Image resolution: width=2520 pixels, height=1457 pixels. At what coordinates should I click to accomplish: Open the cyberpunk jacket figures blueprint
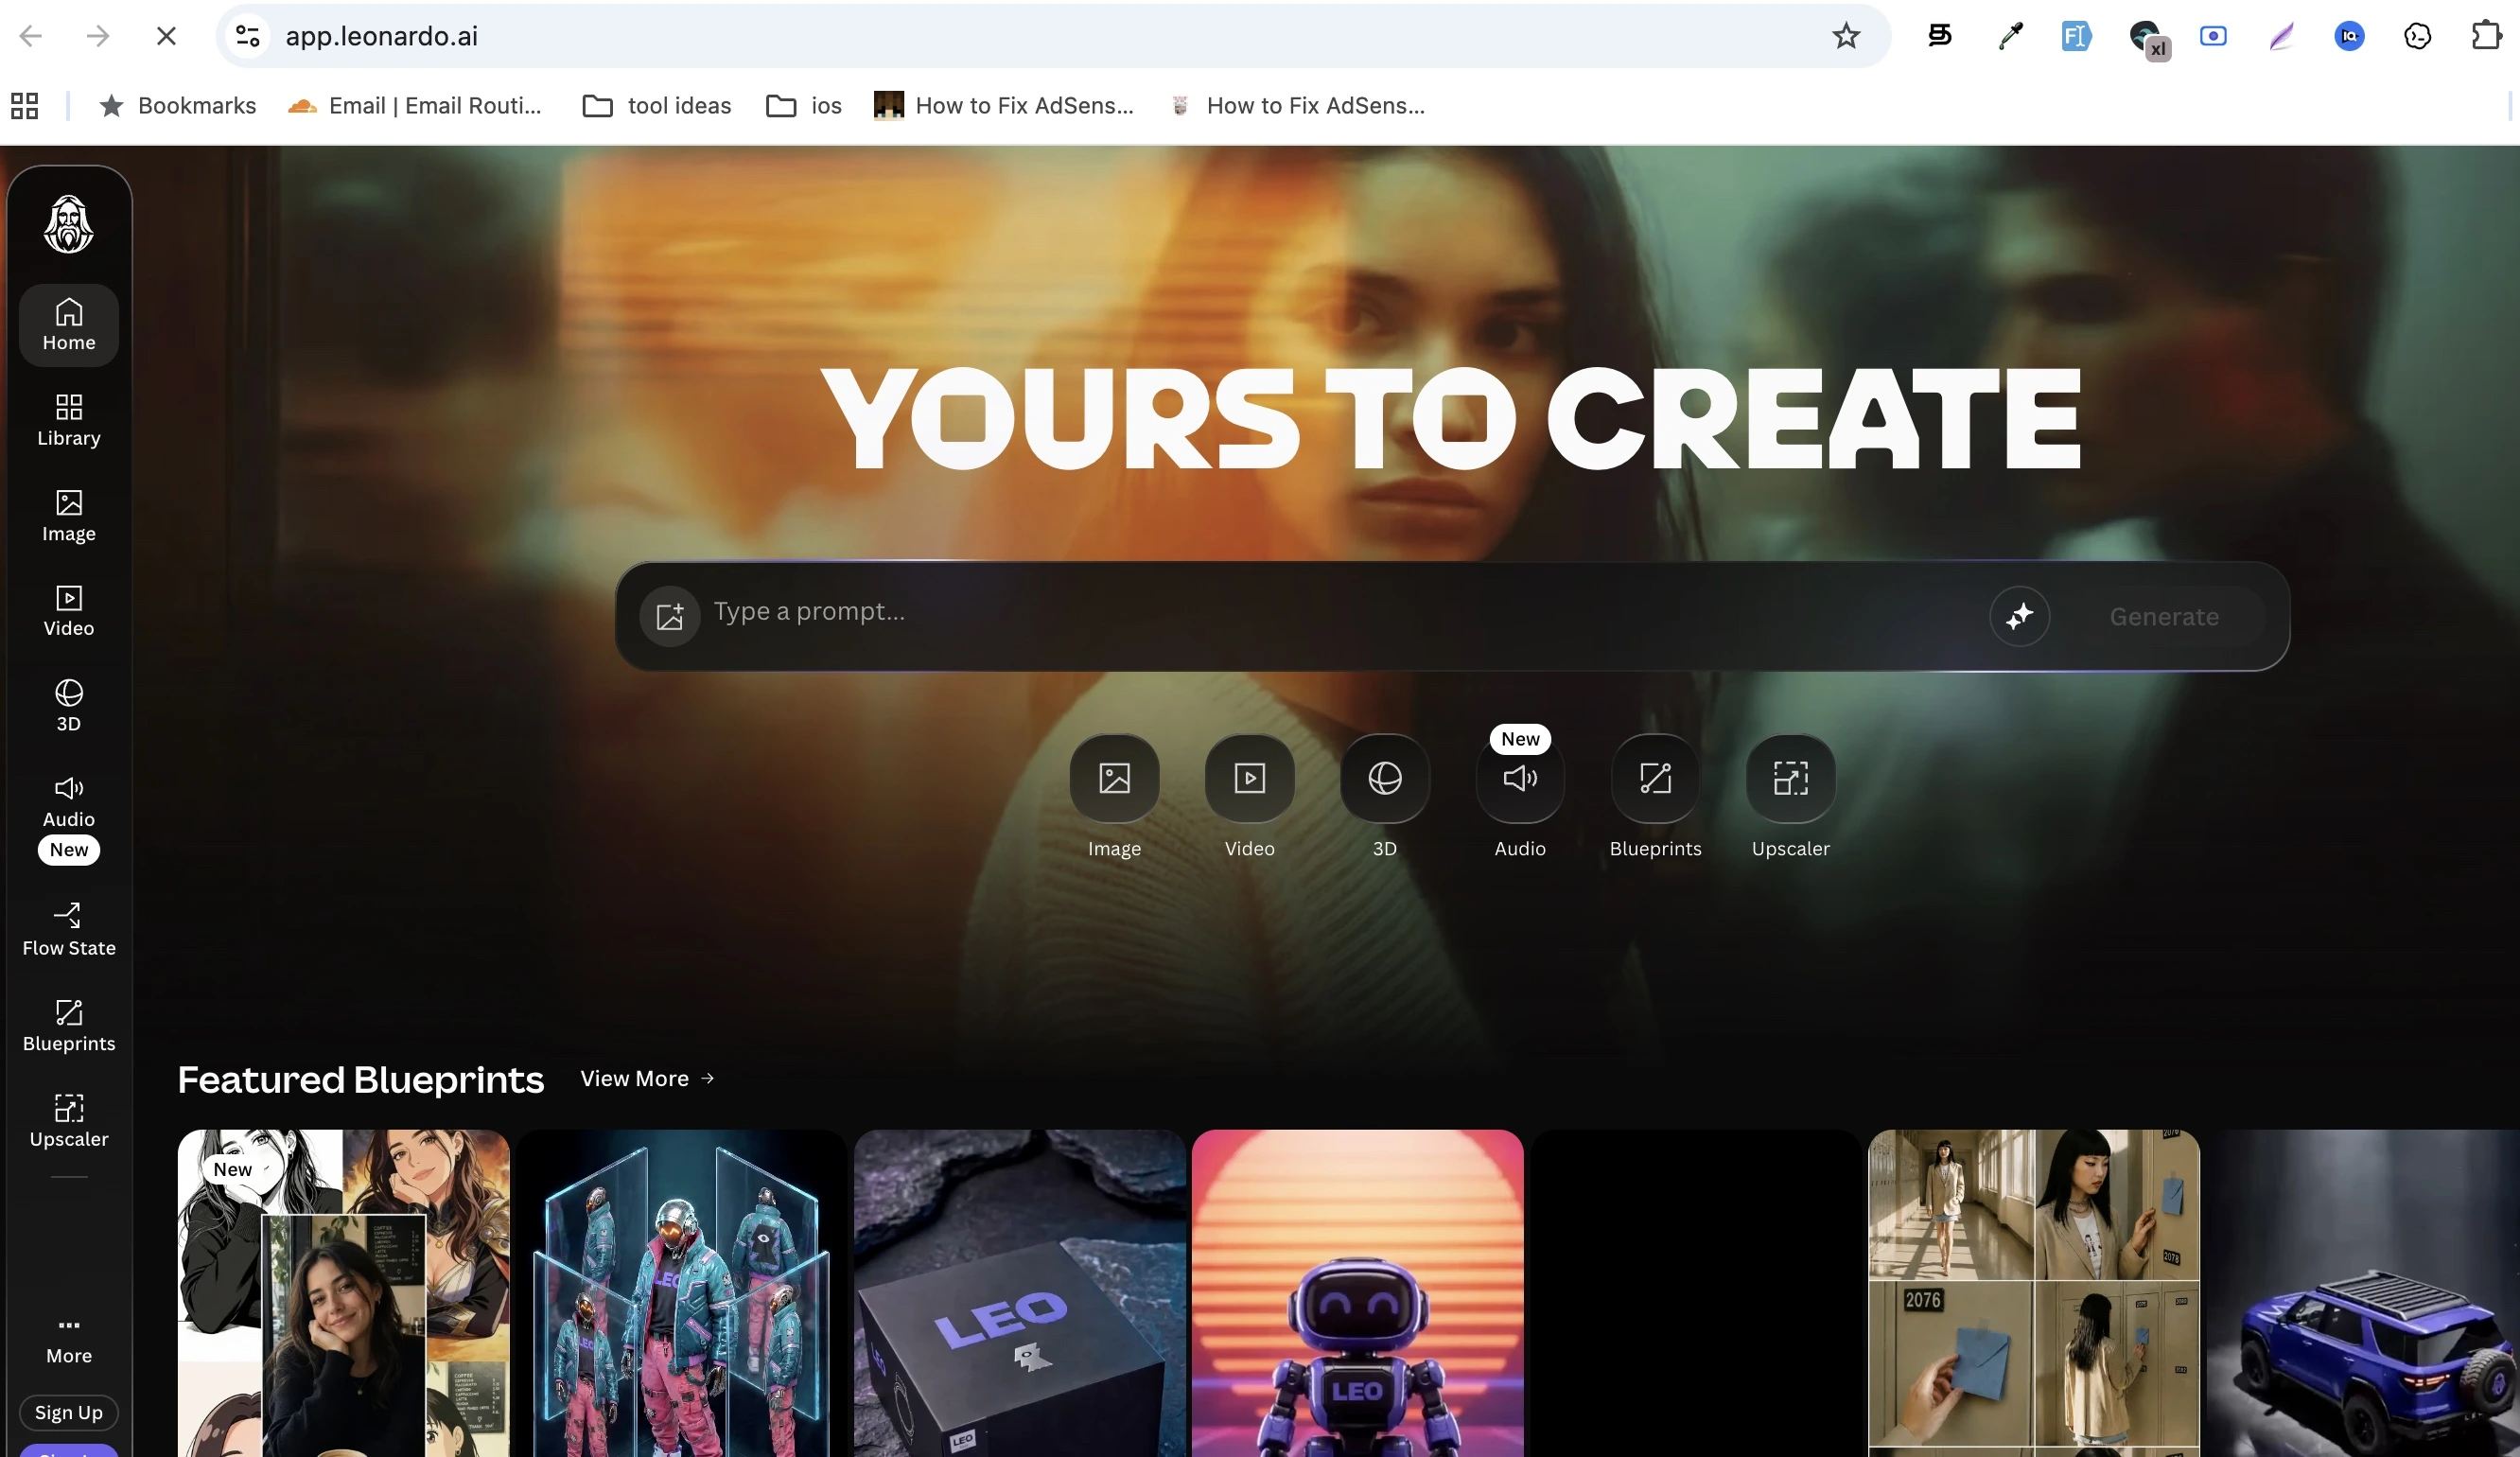coord(681,1293)
